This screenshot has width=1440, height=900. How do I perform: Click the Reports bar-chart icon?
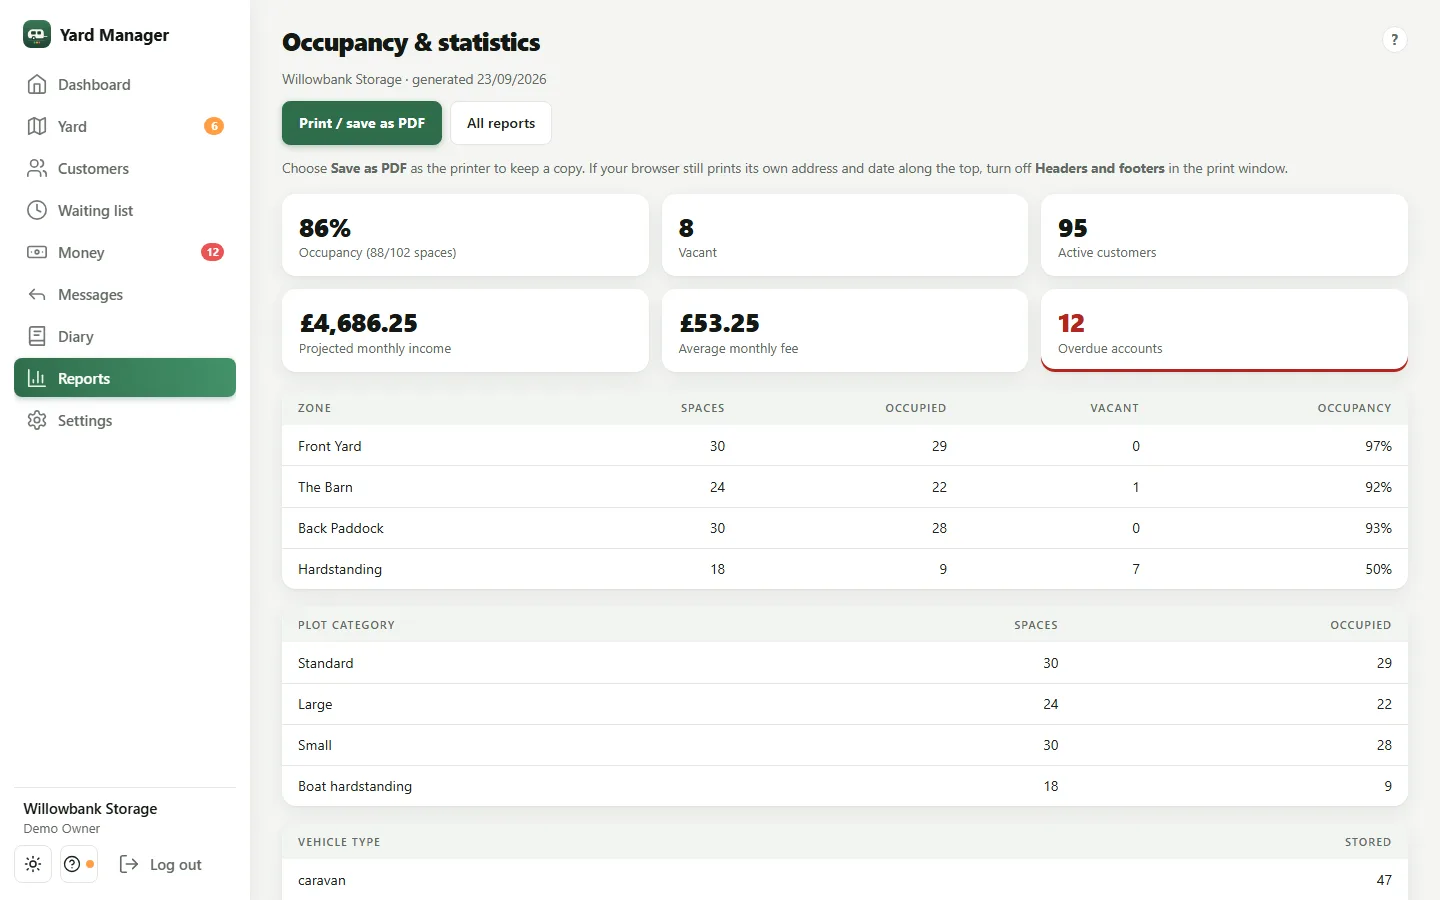click(x=37, y=379)
